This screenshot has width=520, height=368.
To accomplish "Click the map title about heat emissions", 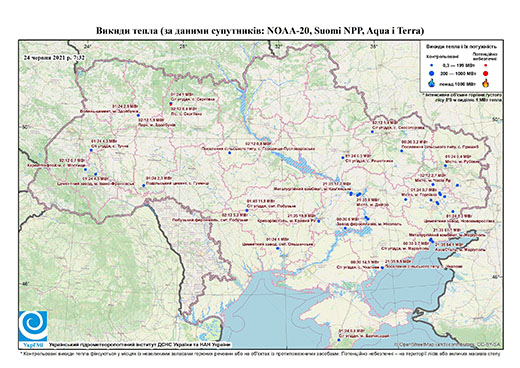I will [x=260, y=31].
